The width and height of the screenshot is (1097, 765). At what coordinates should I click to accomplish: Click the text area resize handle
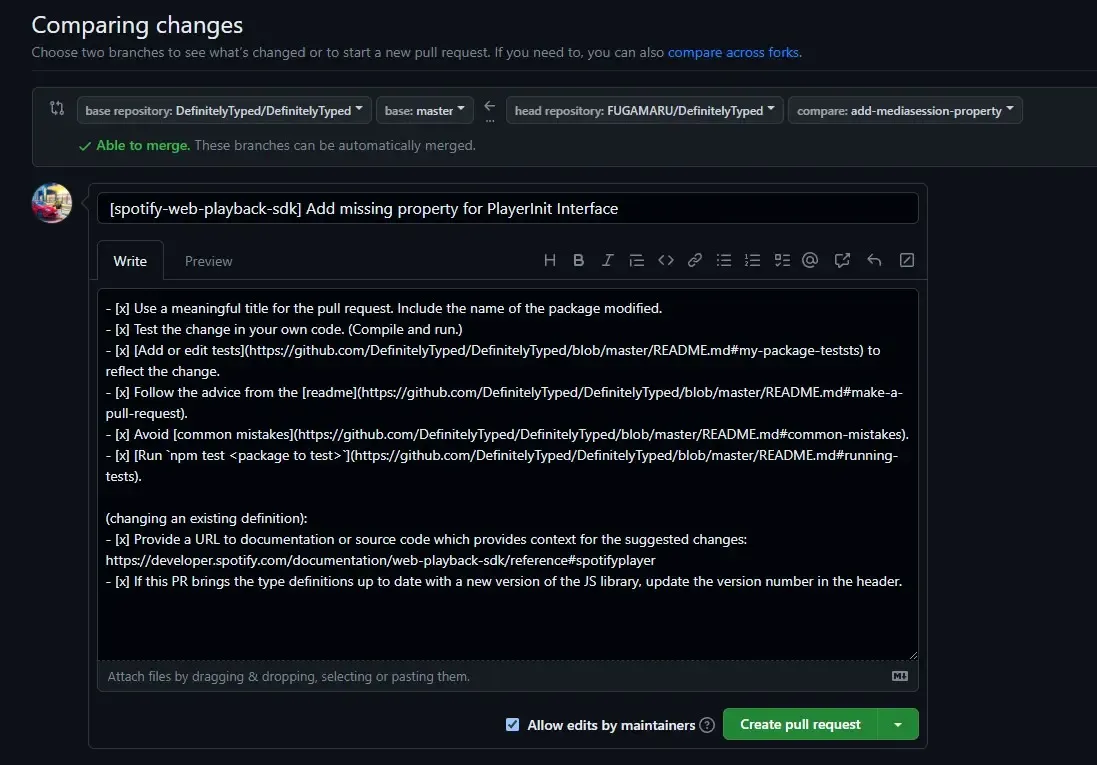pyautogui.click(x=913, y=655)
